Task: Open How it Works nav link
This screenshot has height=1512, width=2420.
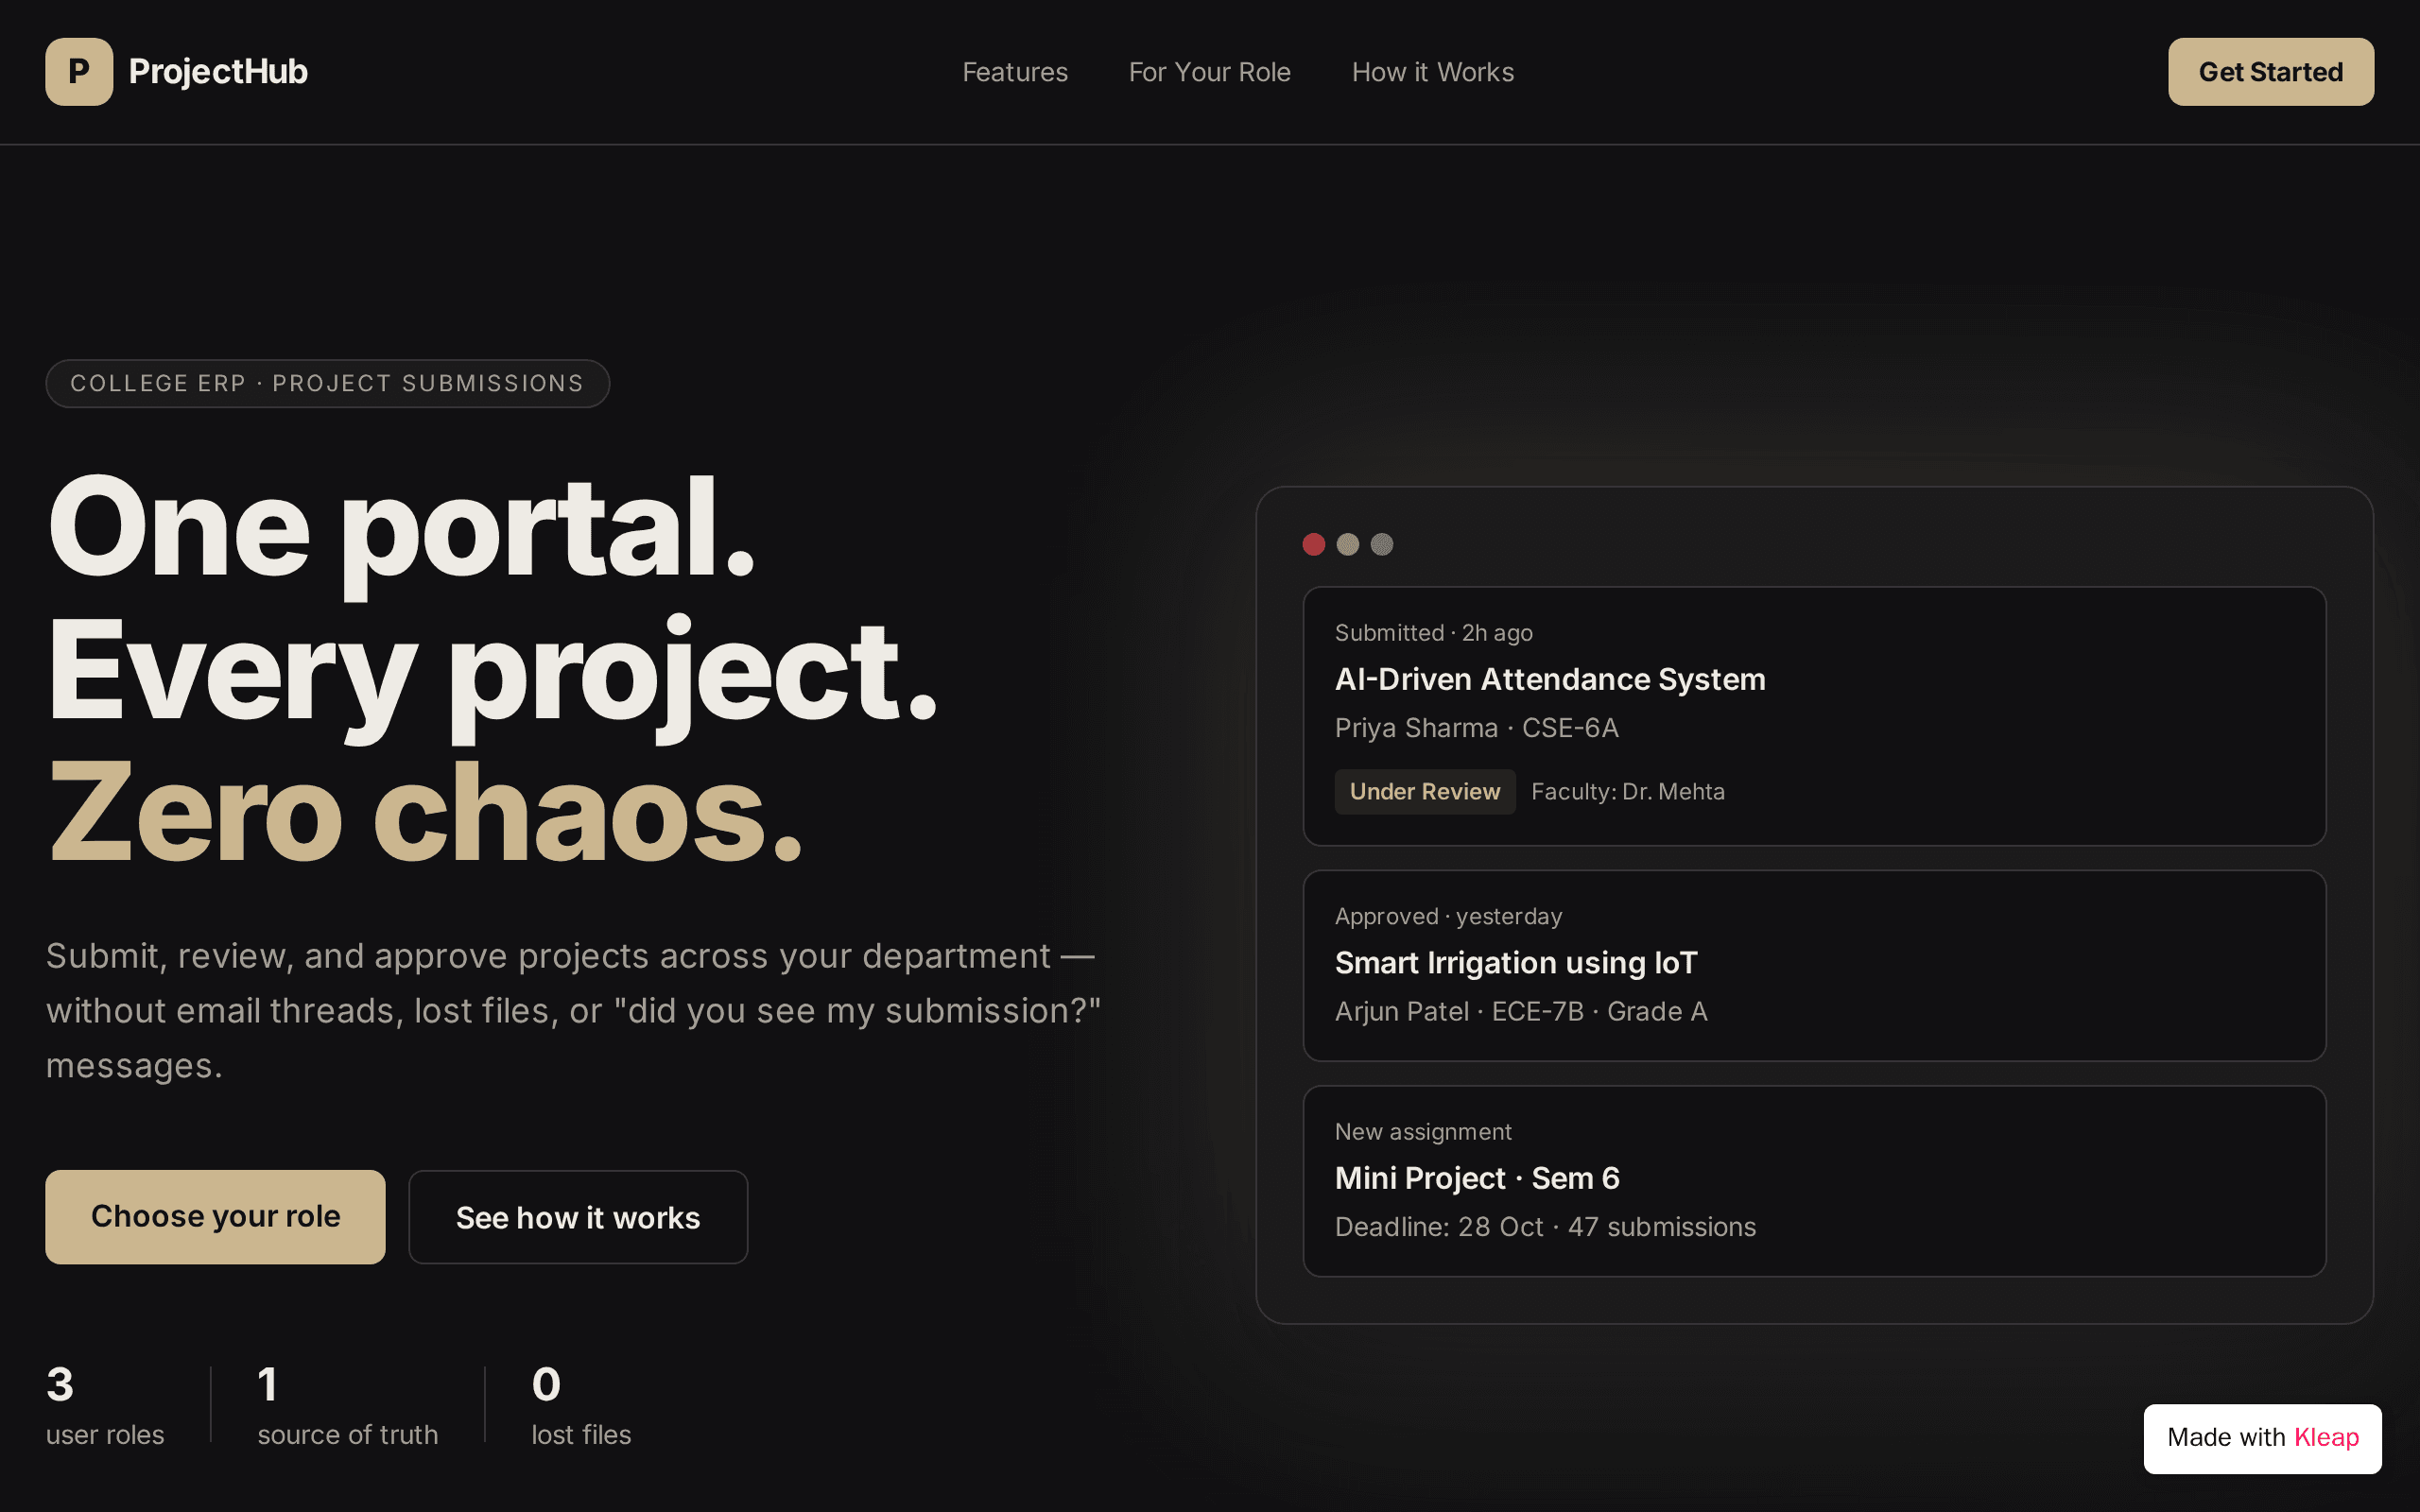Action: 1433,72
